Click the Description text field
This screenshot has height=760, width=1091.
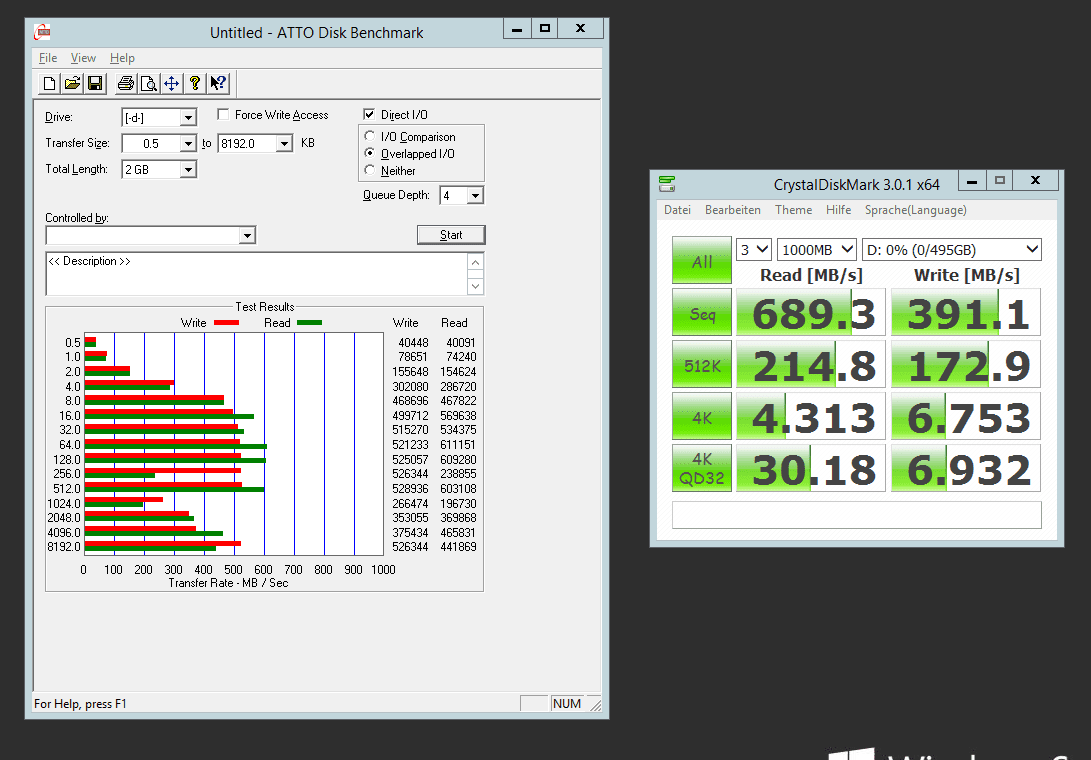coord(255,273)
